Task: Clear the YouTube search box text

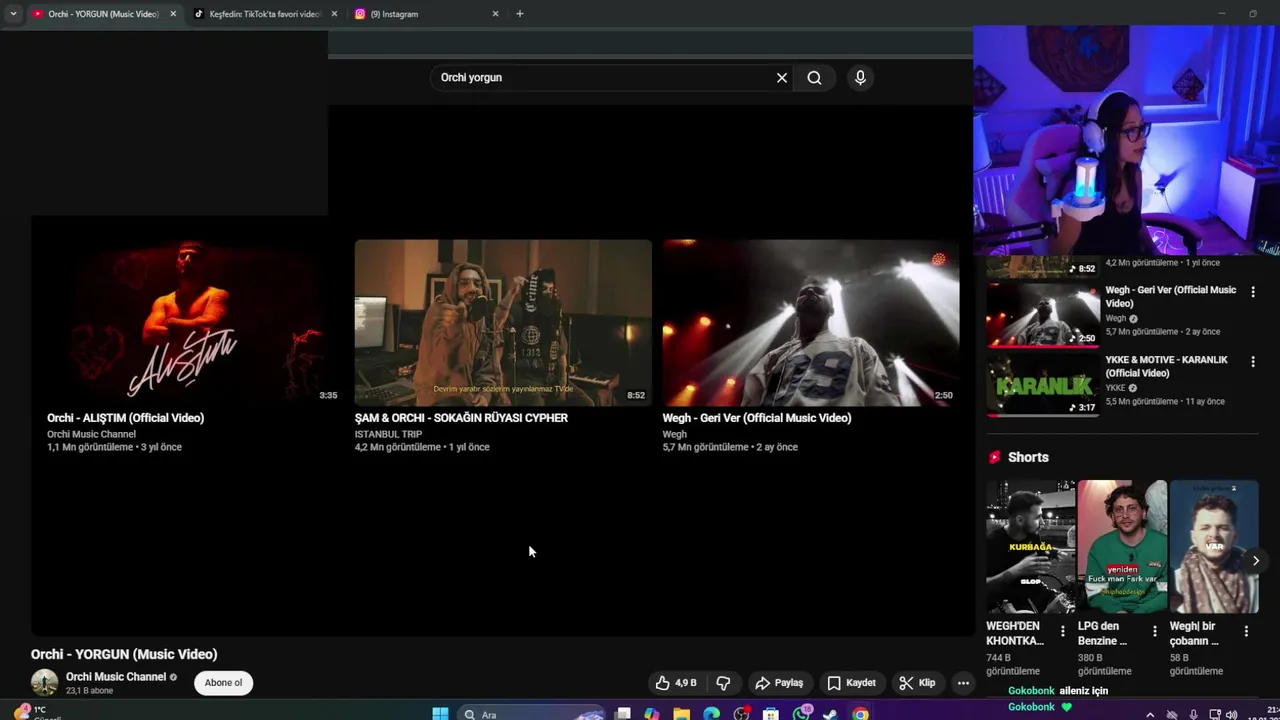Action: click(782, 78)
